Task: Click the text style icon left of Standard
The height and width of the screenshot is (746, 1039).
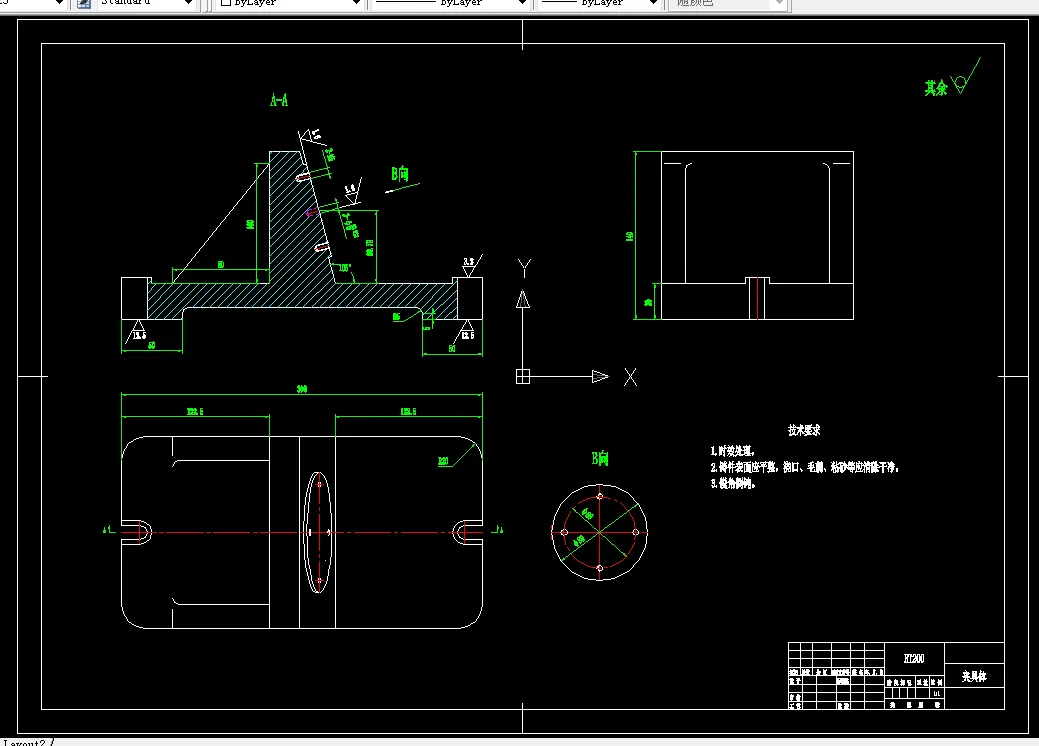Action: click(83, 3)
